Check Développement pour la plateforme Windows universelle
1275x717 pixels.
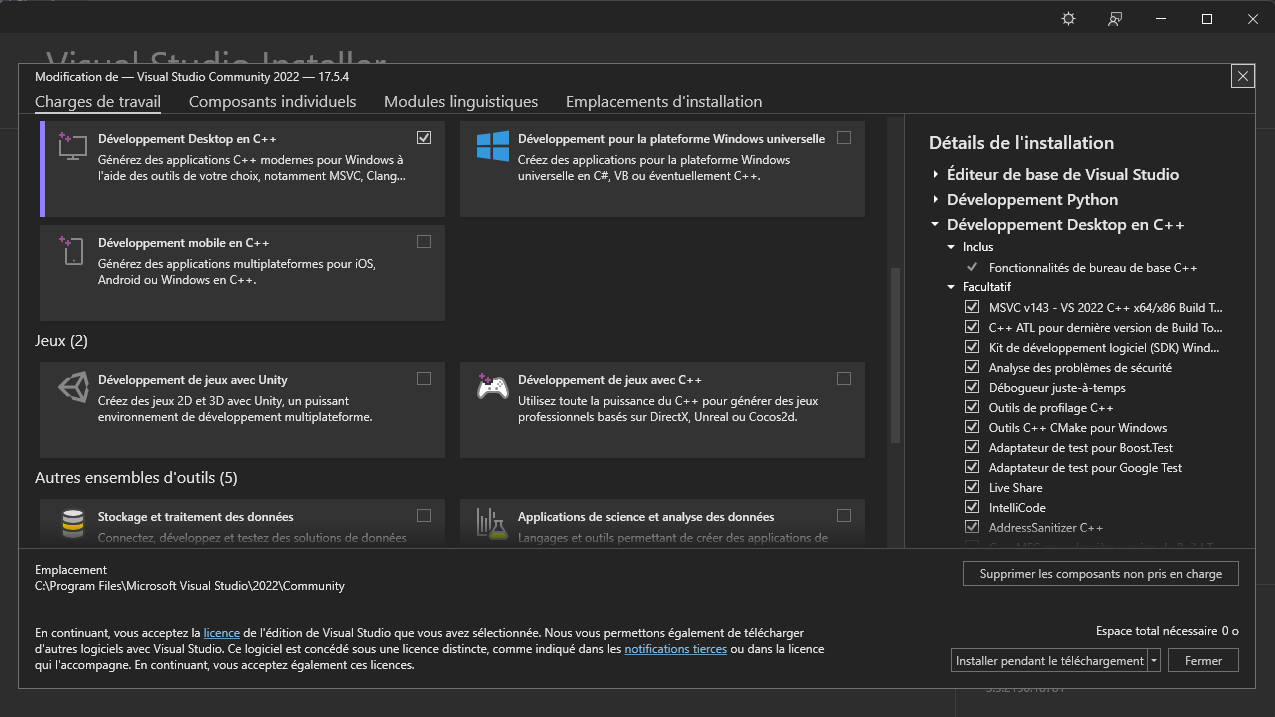(x=844, y=137)
